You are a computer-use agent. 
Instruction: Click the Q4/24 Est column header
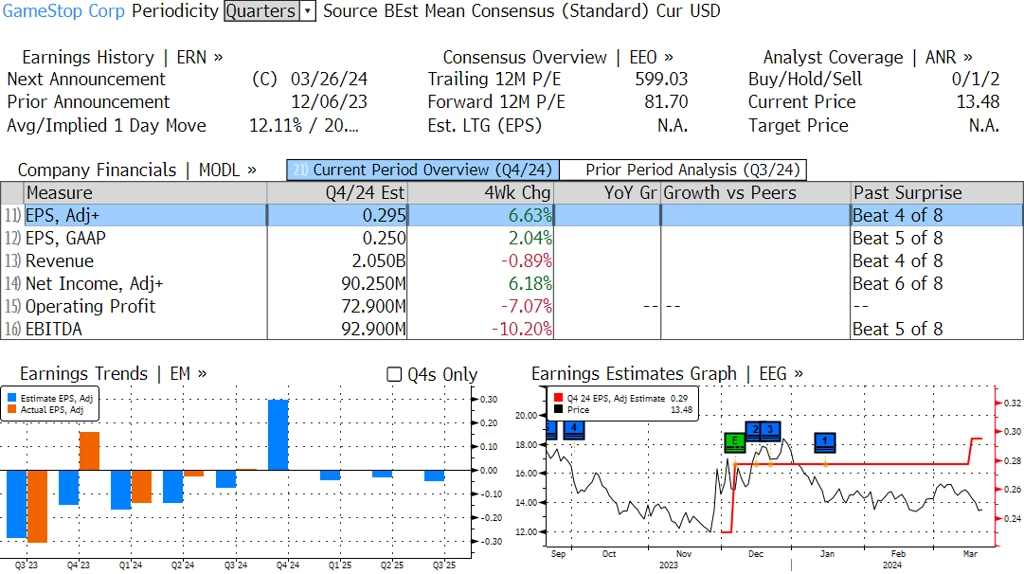coord(337,193)
